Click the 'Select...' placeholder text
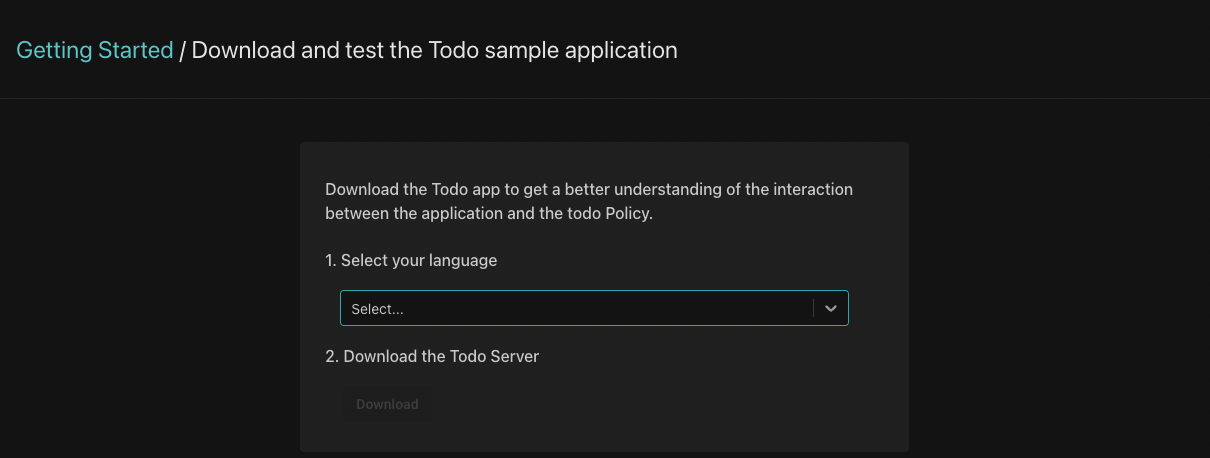 tap(378, 309)
